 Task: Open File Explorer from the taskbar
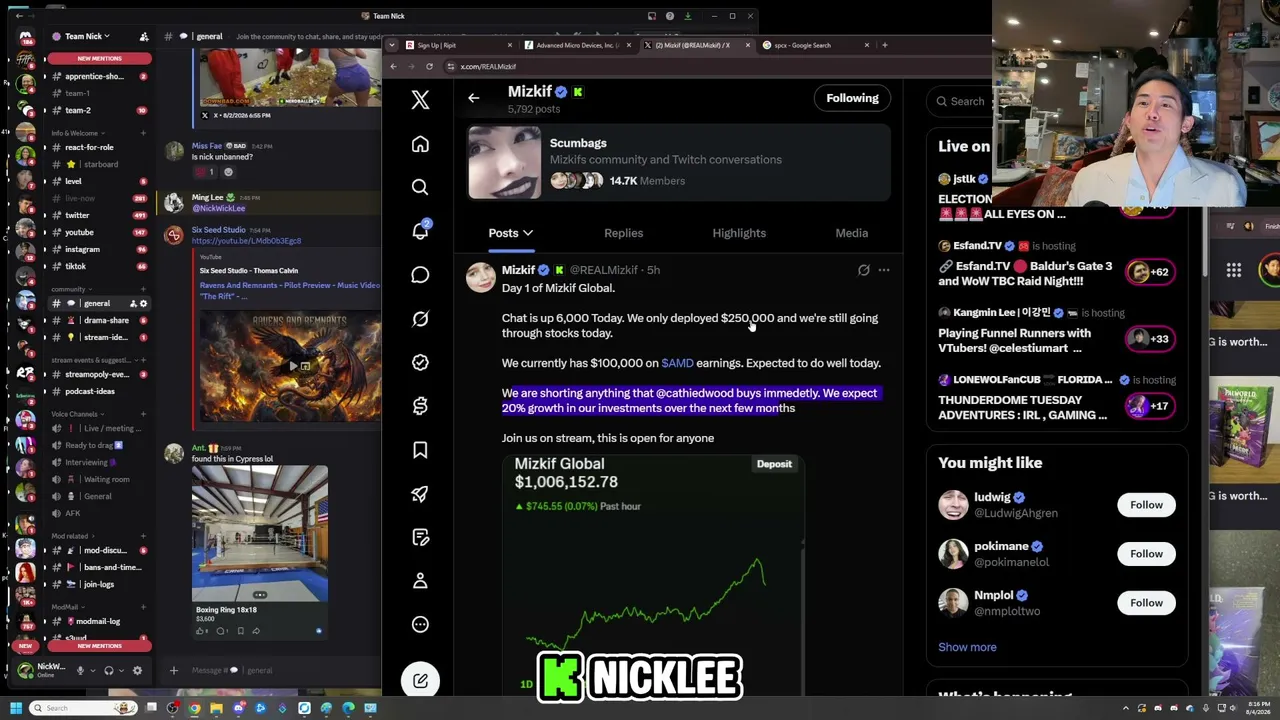[216, 708]
